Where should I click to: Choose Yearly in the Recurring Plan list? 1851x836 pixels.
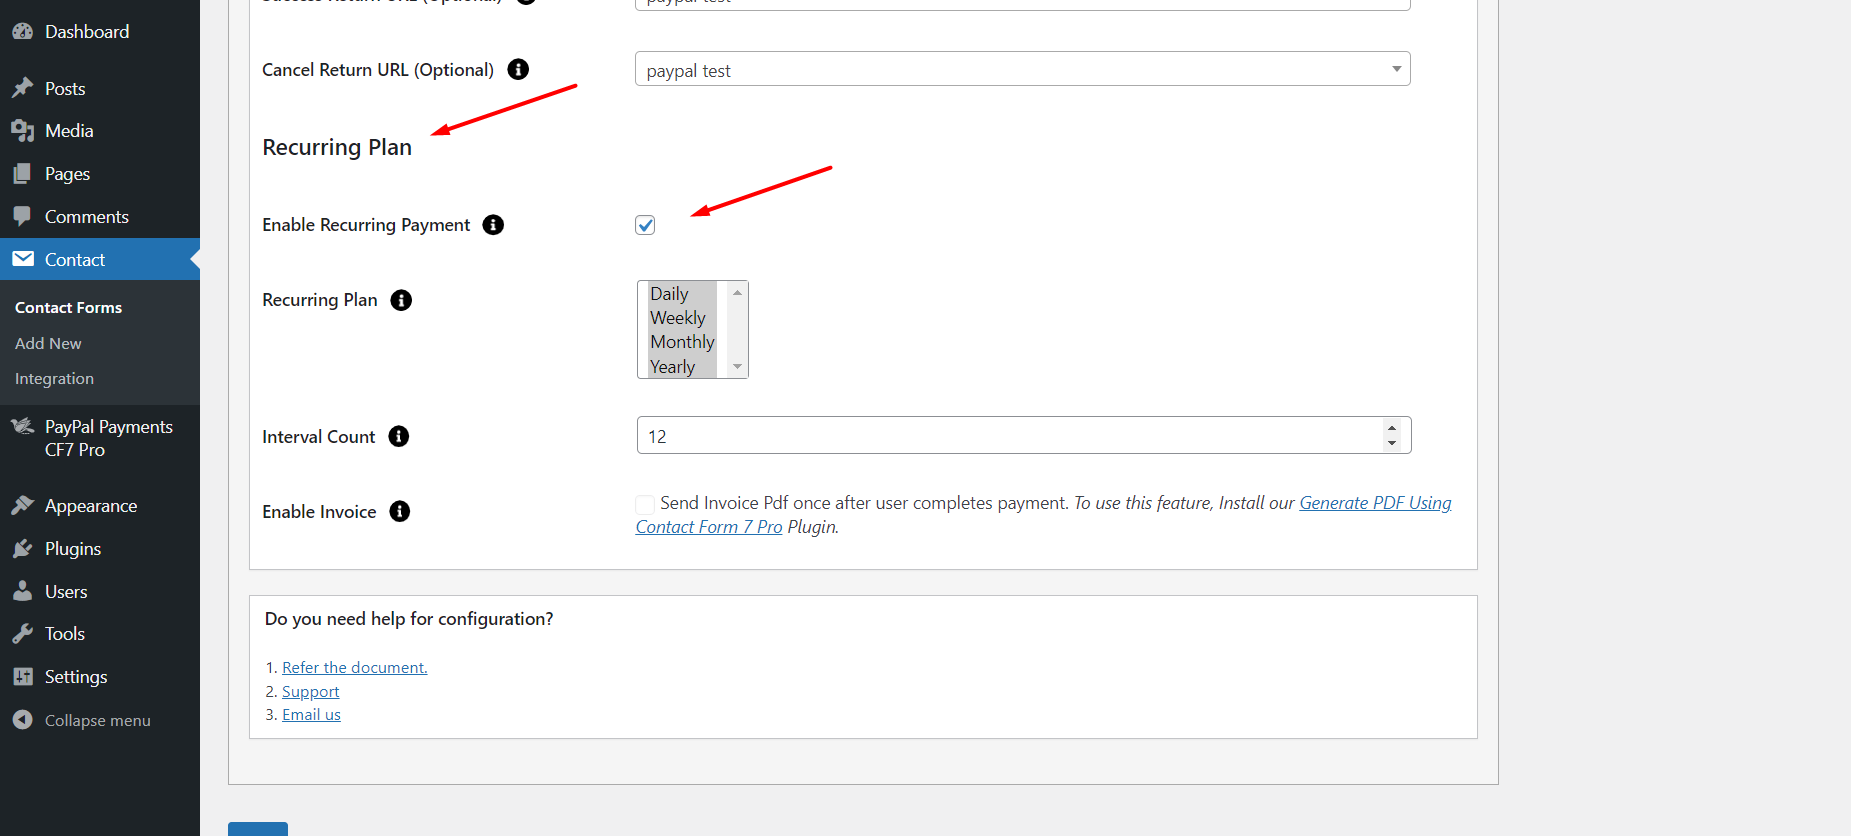[x=672, y=367]
